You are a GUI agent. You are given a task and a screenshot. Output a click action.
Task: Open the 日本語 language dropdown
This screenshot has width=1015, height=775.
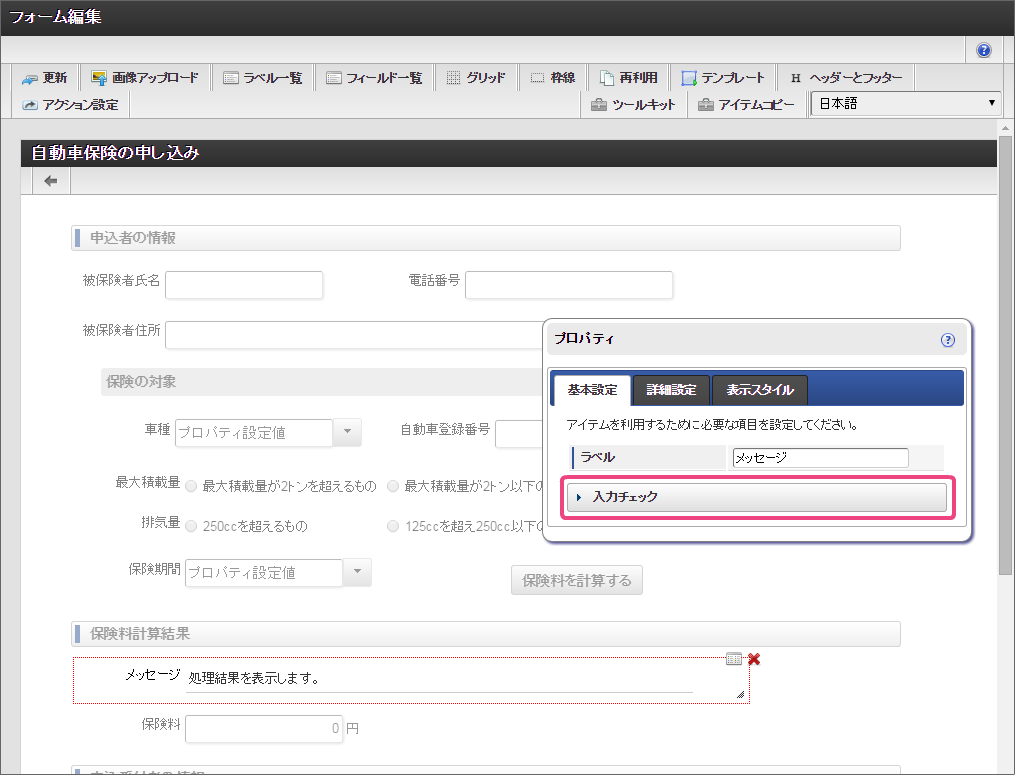coord(906,103)
